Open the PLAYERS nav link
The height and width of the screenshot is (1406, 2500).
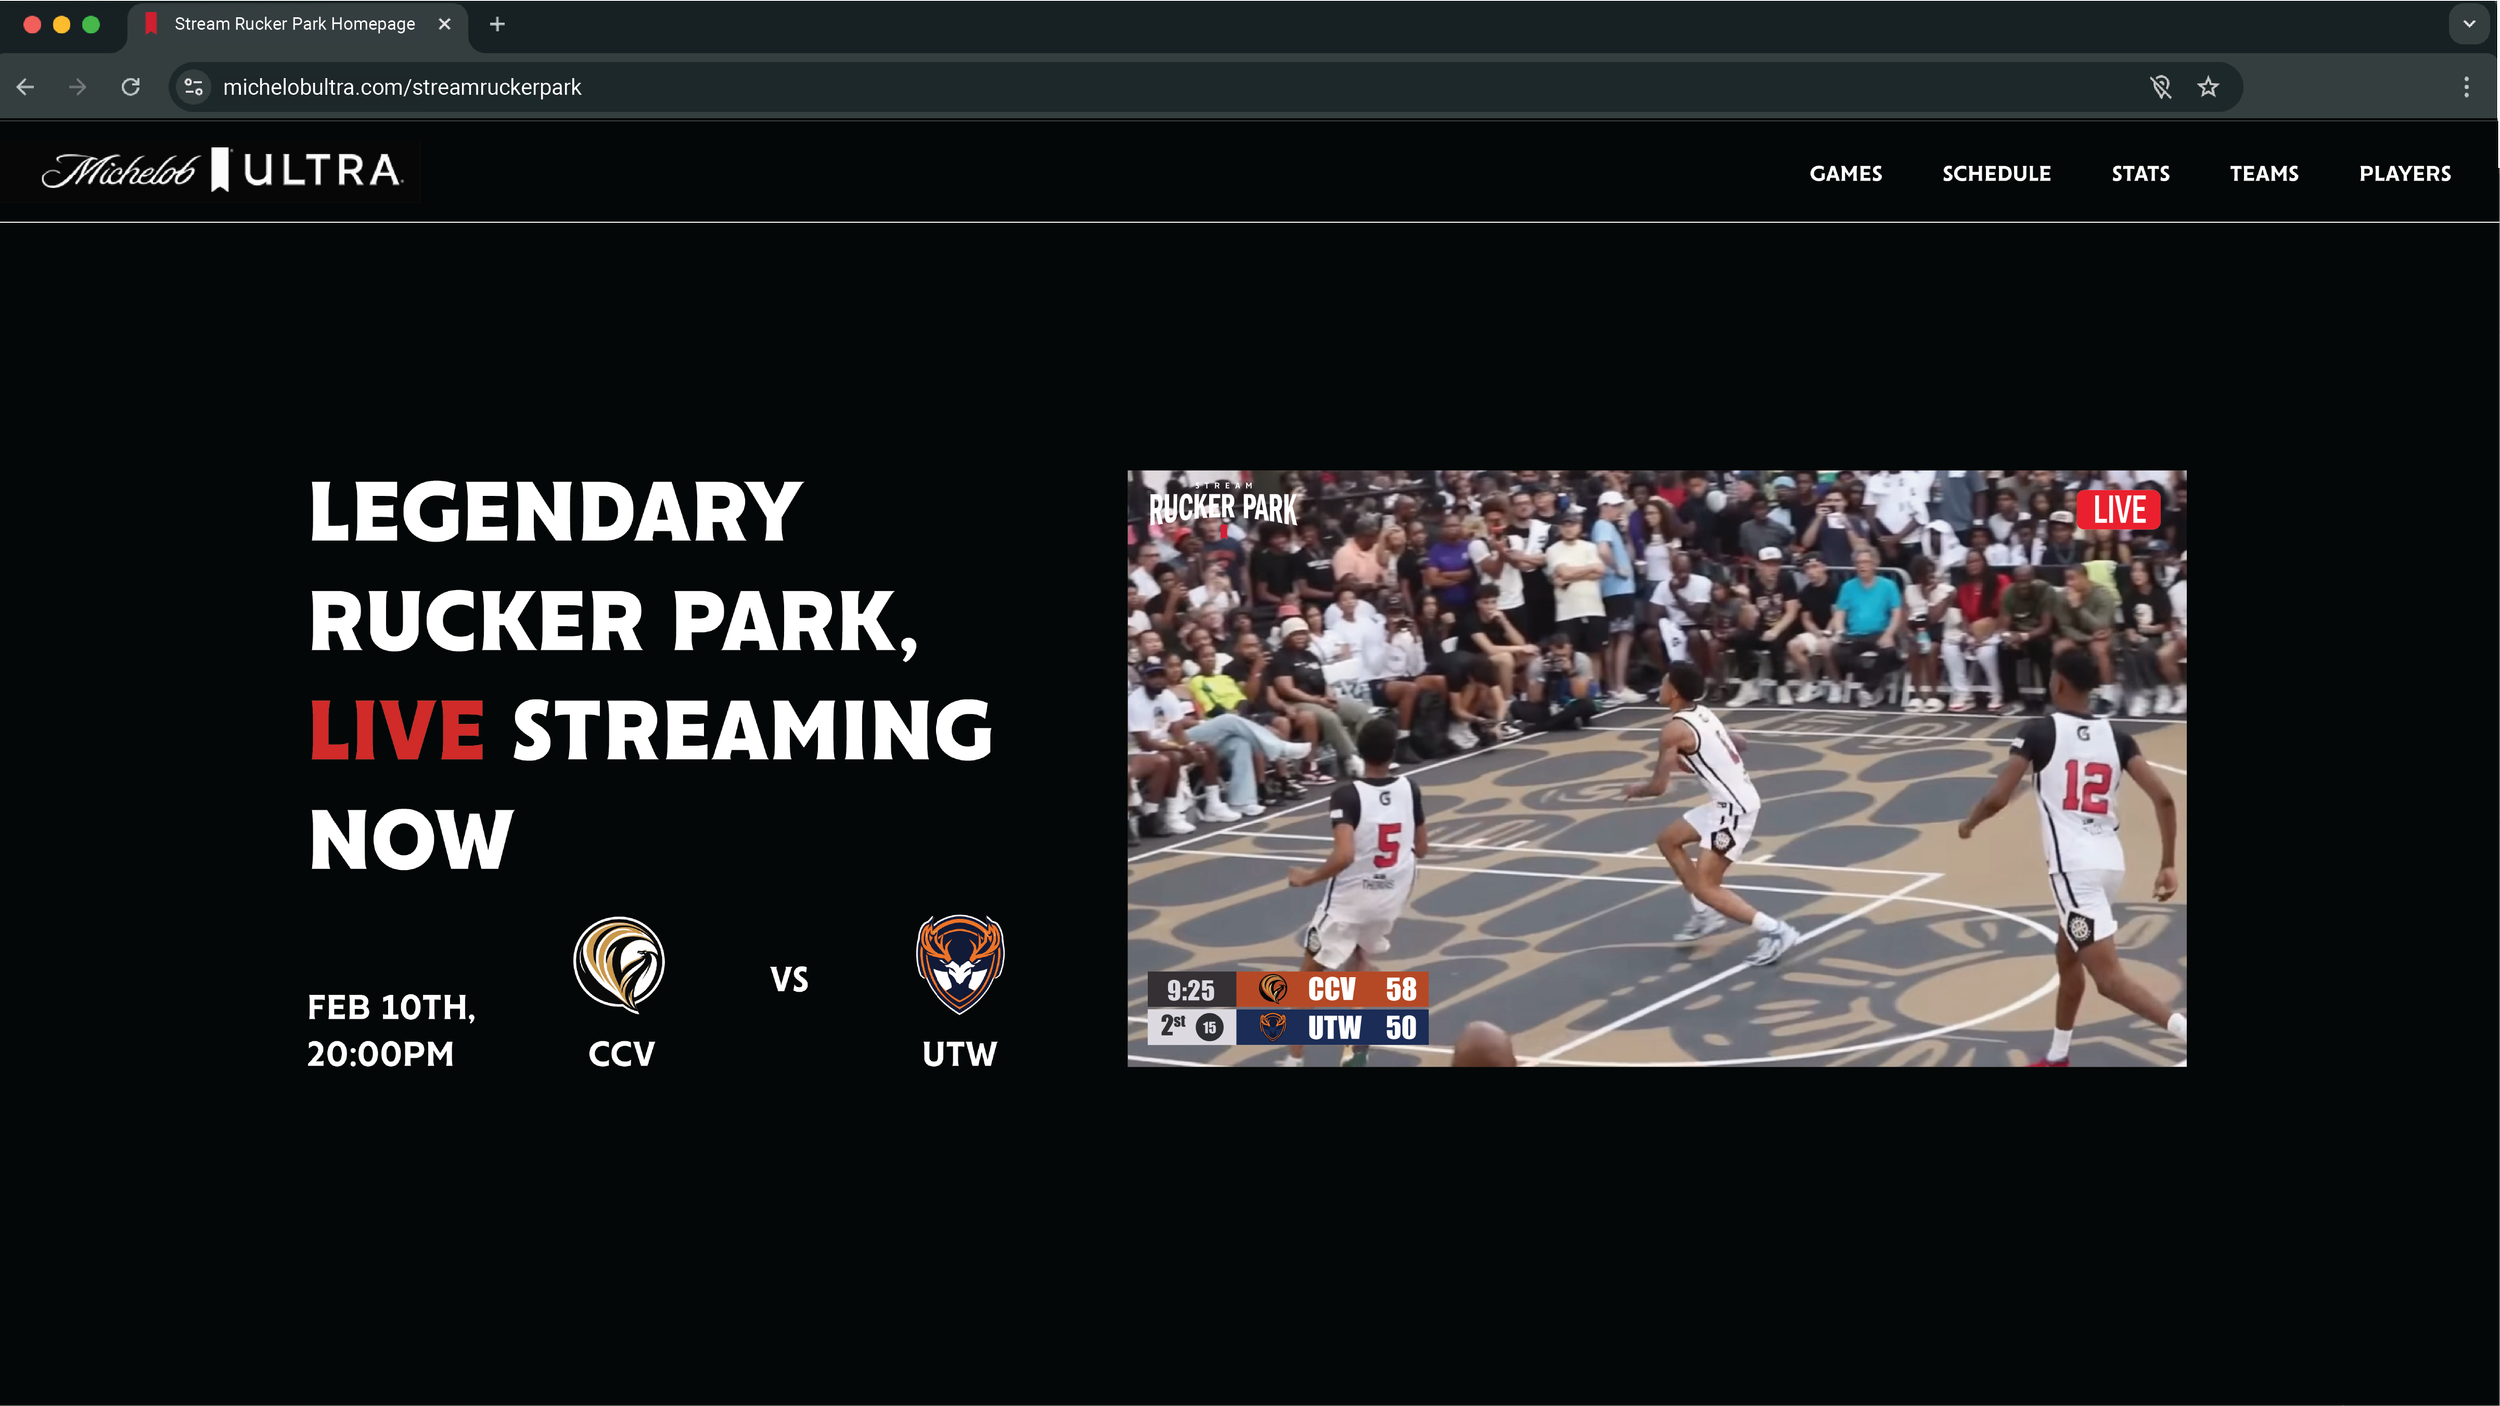pyautogui.click(x=2404, y=174)
